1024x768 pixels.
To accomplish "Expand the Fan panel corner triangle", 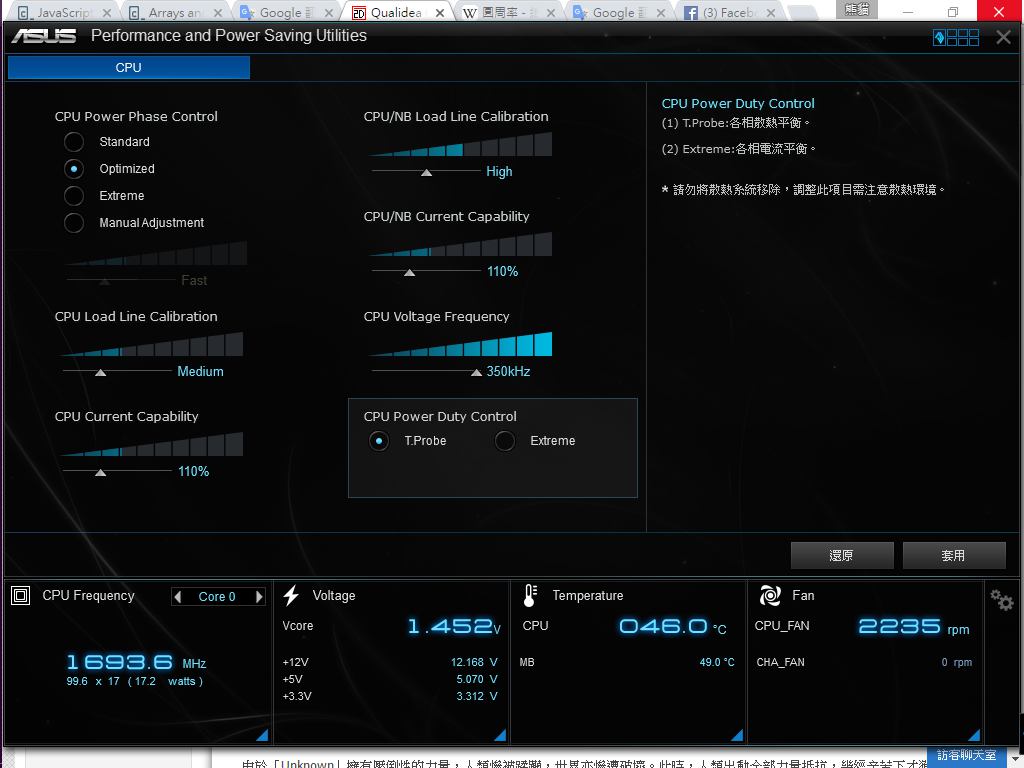I will (x=974, y=735).
